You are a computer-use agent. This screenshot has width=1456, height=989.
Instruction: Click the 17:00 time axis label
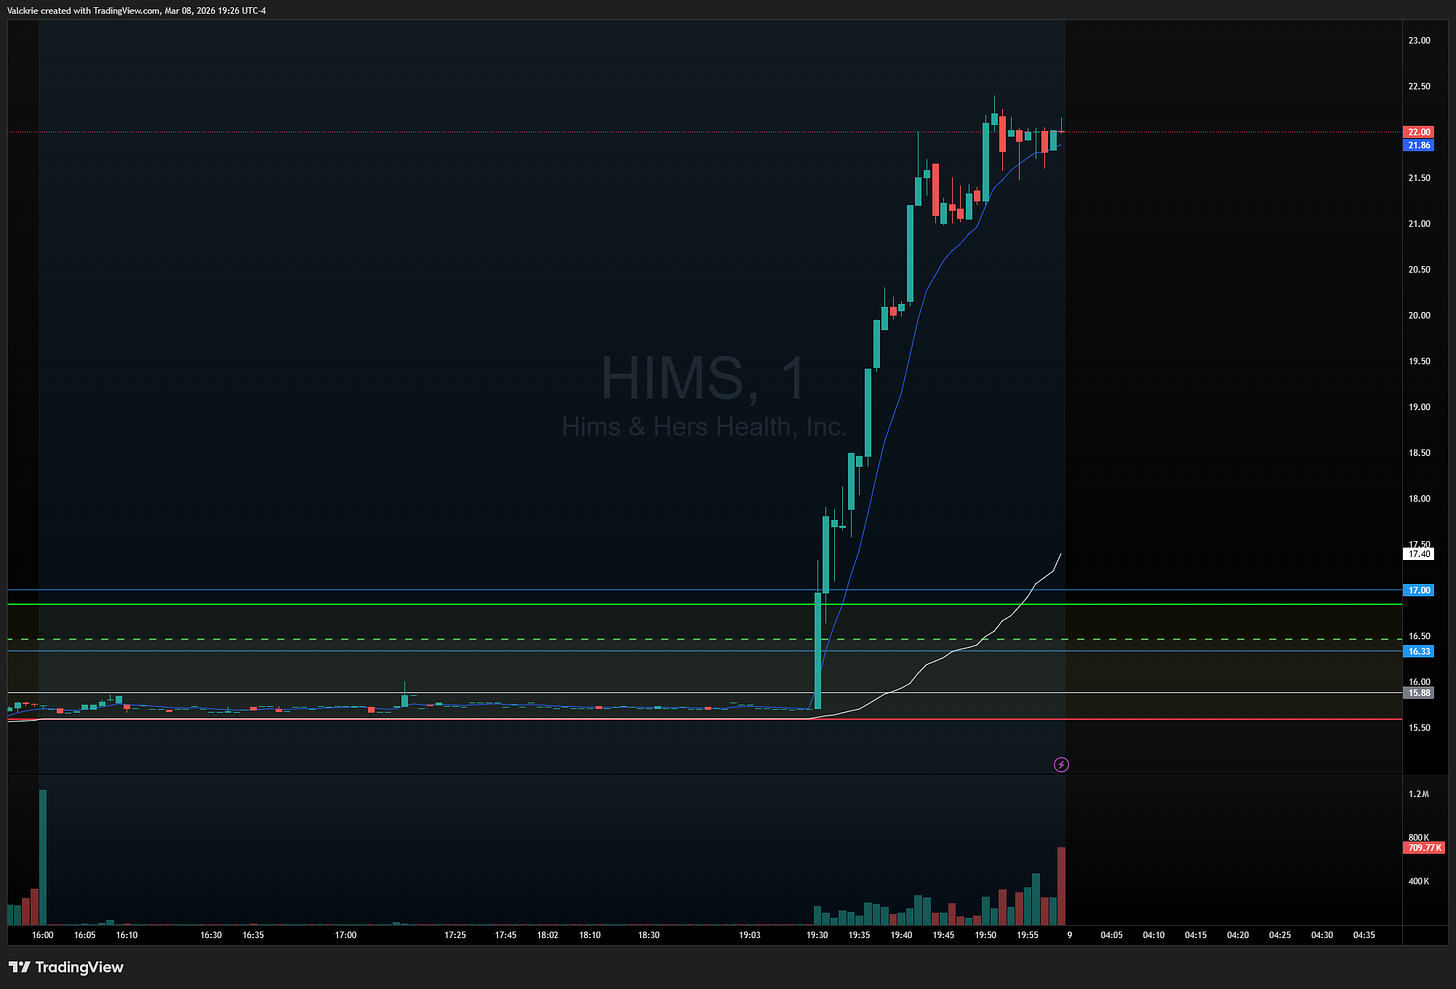click(x=345, y=935)
